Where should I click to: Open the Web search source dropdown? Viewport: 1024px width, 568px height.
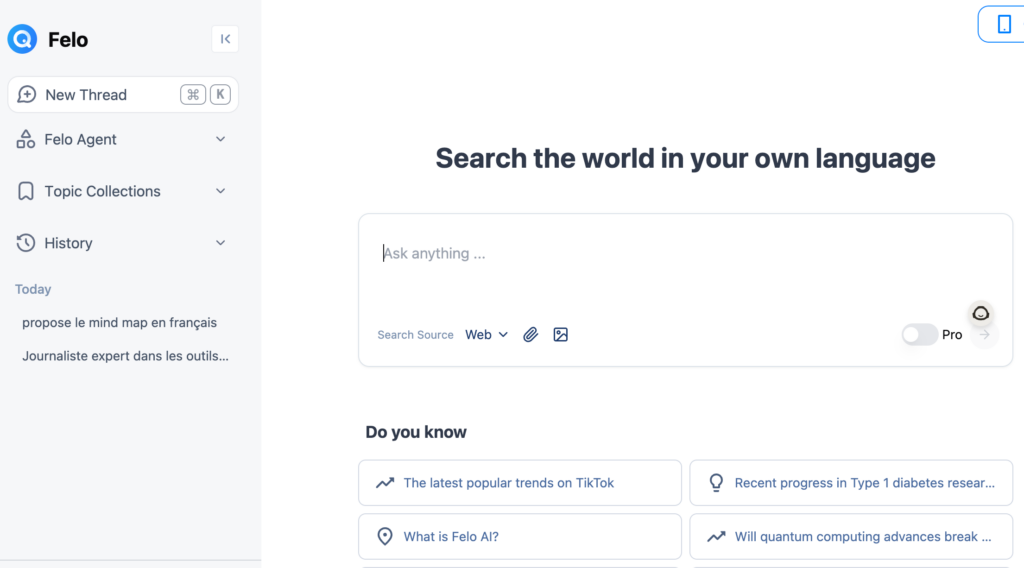pos(487,335)
